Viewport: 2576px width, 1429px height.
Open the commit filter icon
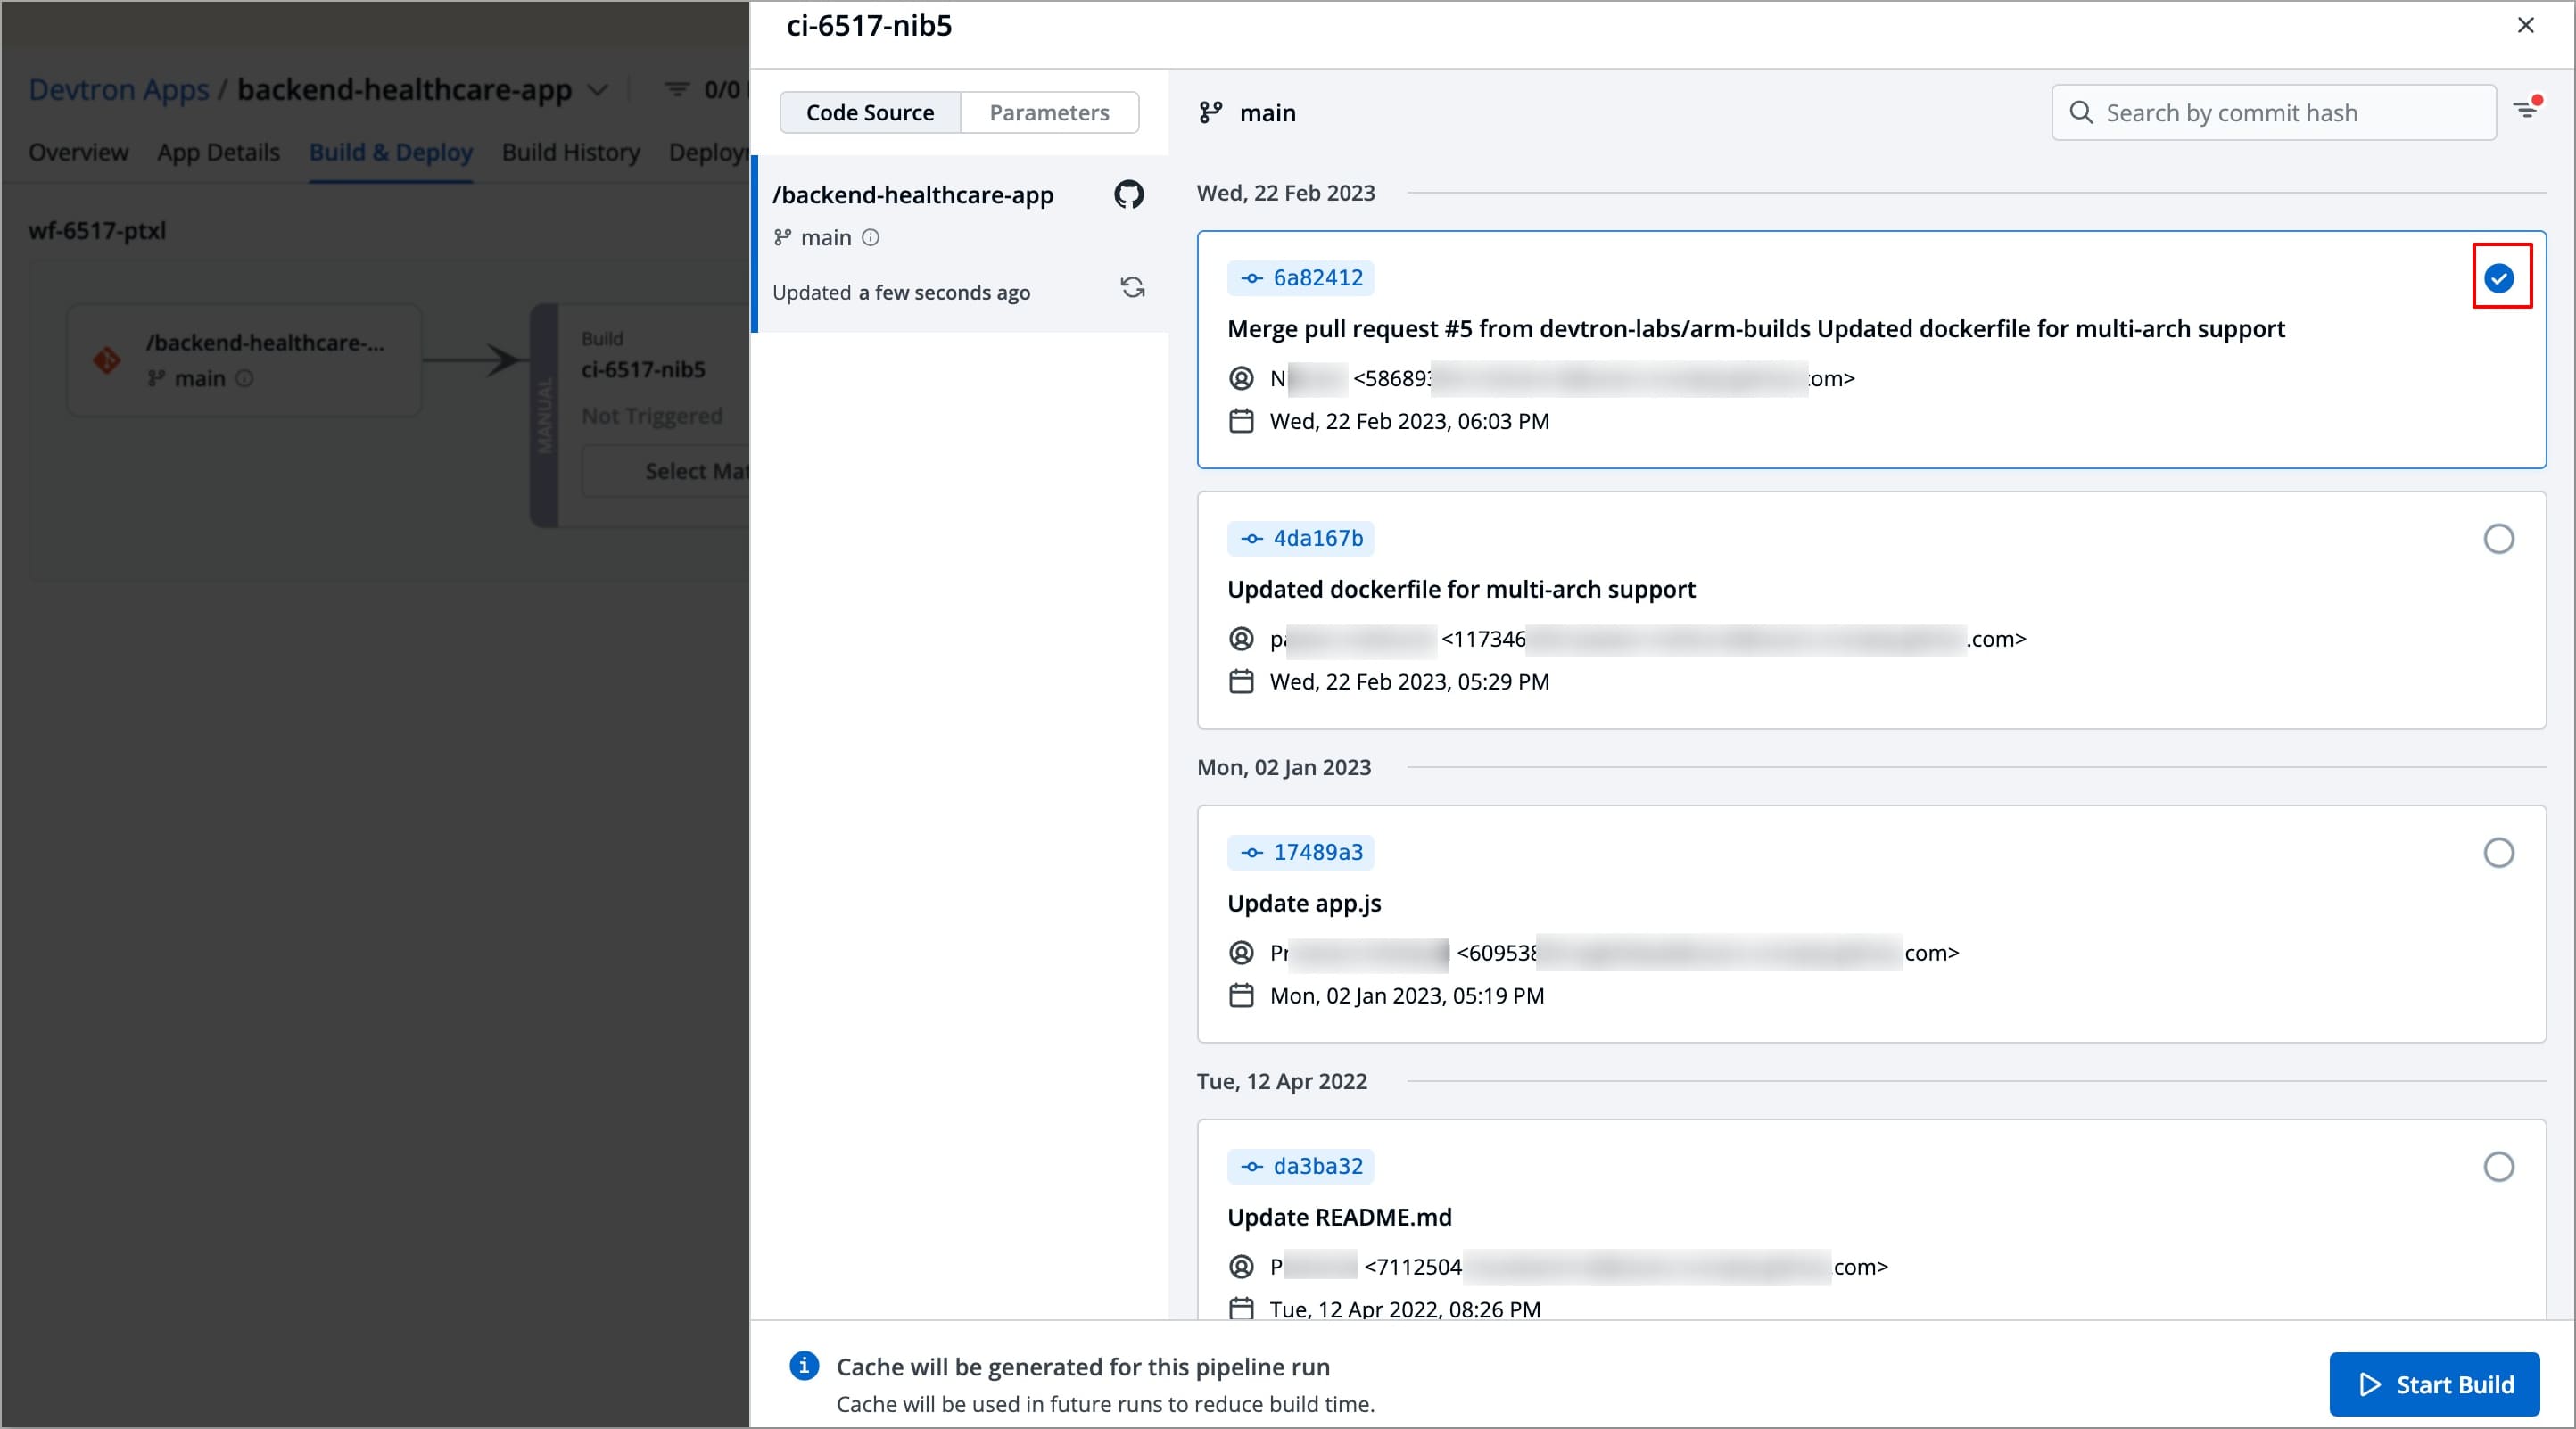(x=2526, y=109)
